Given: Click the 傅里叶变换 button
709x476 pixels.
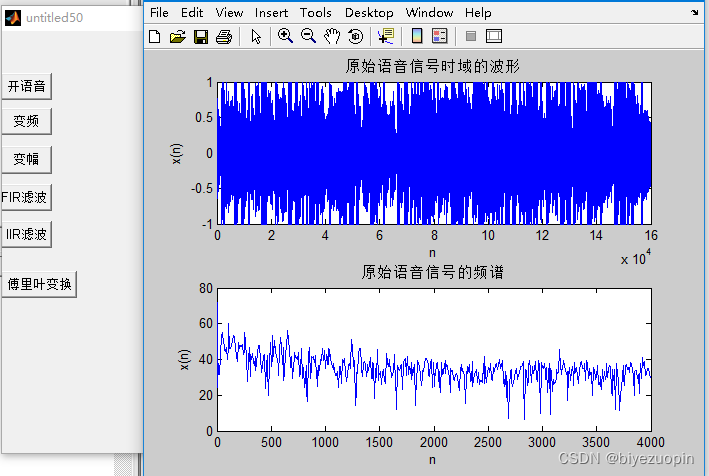Looking at the screenshot, I should pyautogui.click(x=39, y=284).
